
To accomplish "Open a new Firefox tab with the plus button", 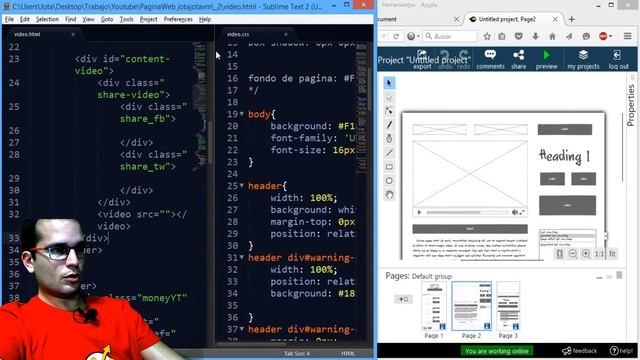I will (571, 19).
